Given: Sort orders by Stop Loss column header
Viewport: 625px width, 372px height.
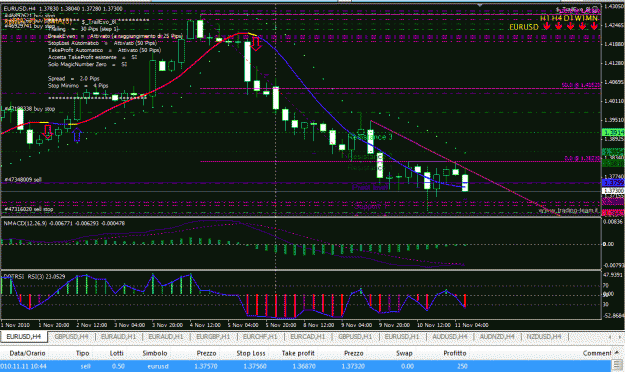Looking at the screenshot, I should coord(251,353).
